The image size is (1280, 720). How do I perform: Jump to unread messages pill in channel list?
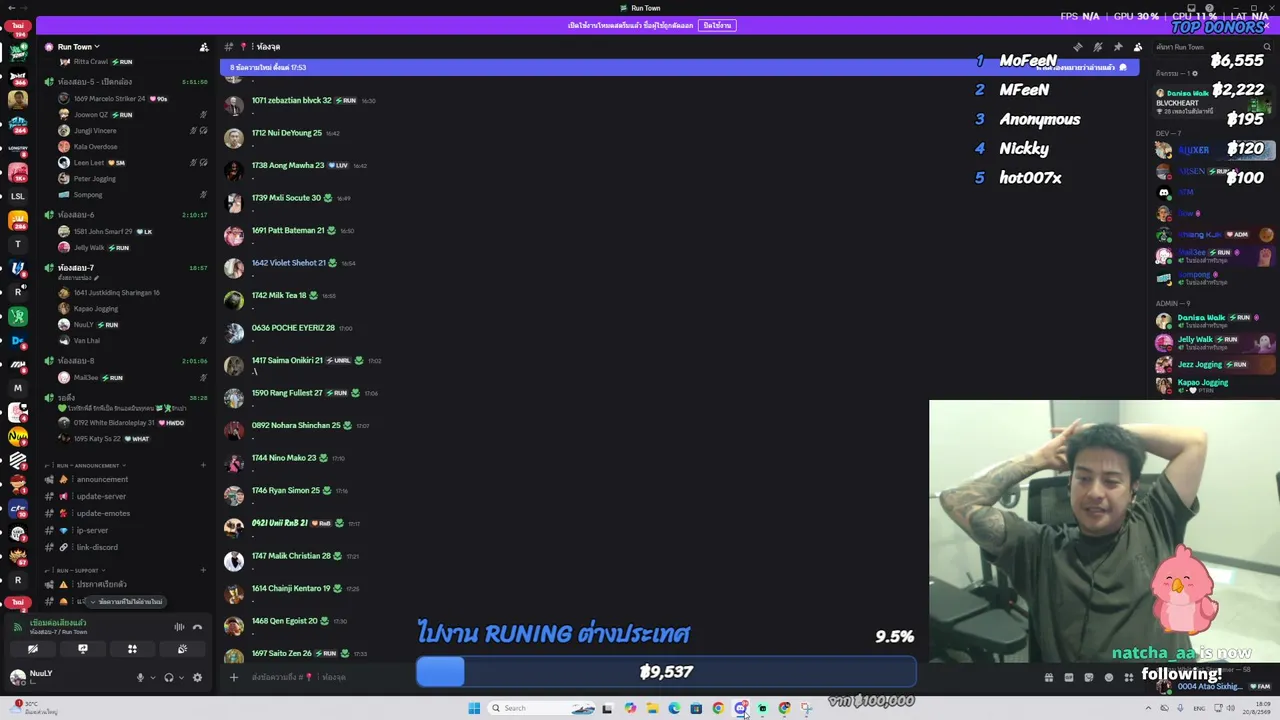click(x=127, y=602)
